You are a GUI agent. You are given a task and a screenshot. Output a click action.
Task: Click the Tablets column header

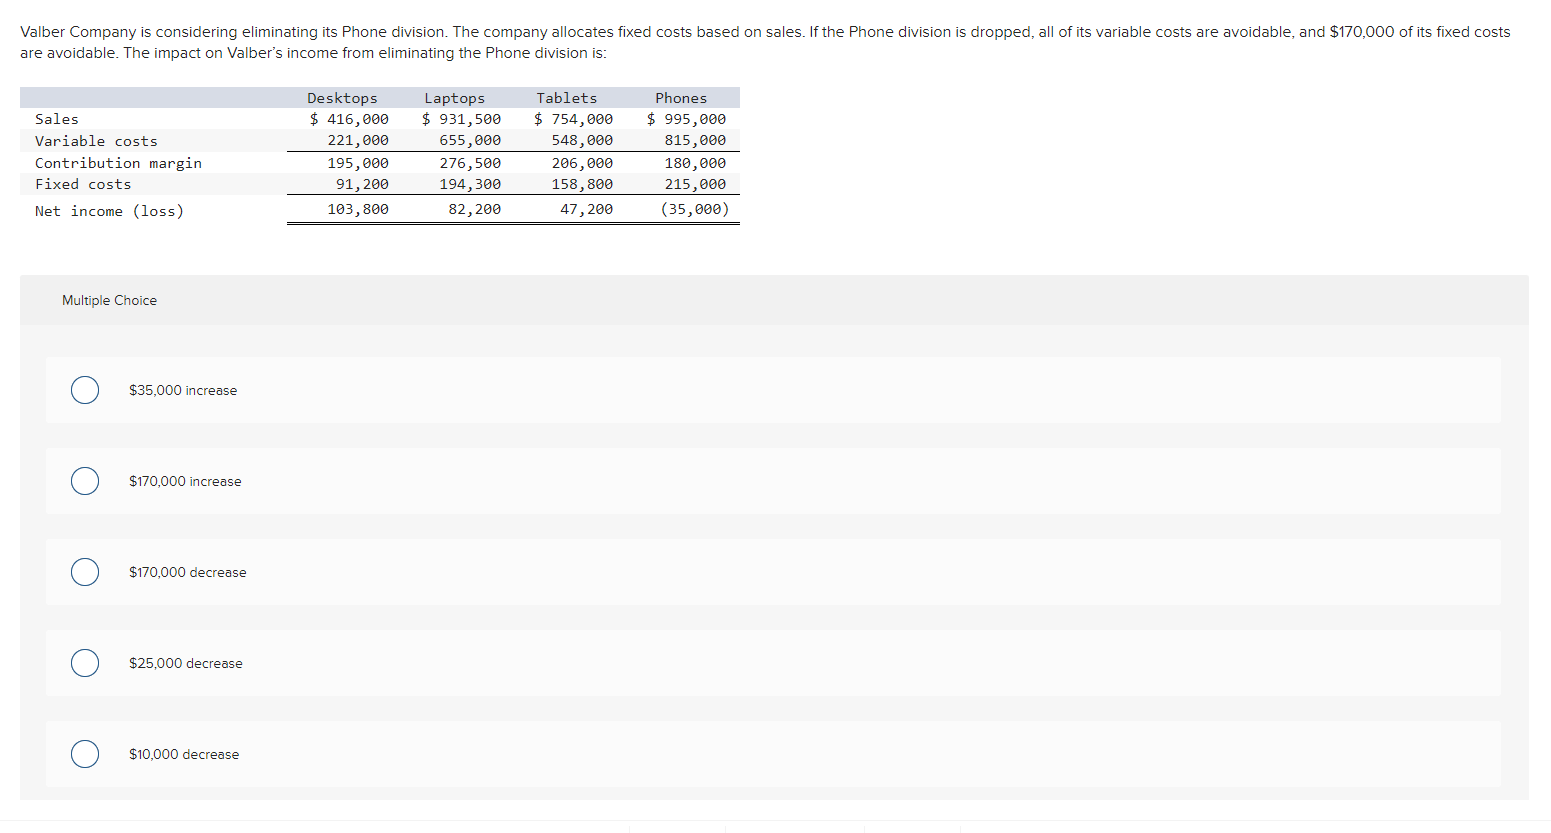coord(566,97)
